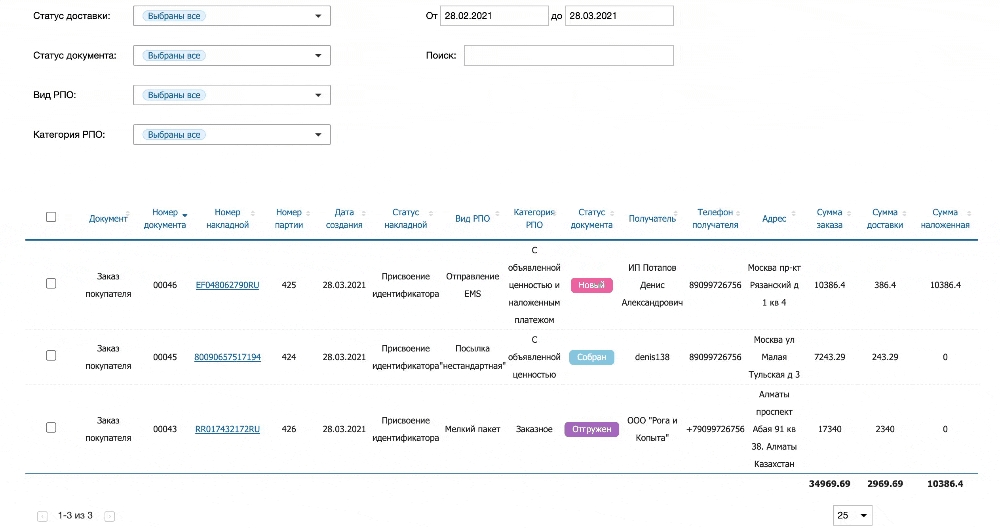Screen dimensions: 1000x528
Task: Open the rows-per-page dropdown showing 25
Action: pyautogui.click(x=852, y=516)
